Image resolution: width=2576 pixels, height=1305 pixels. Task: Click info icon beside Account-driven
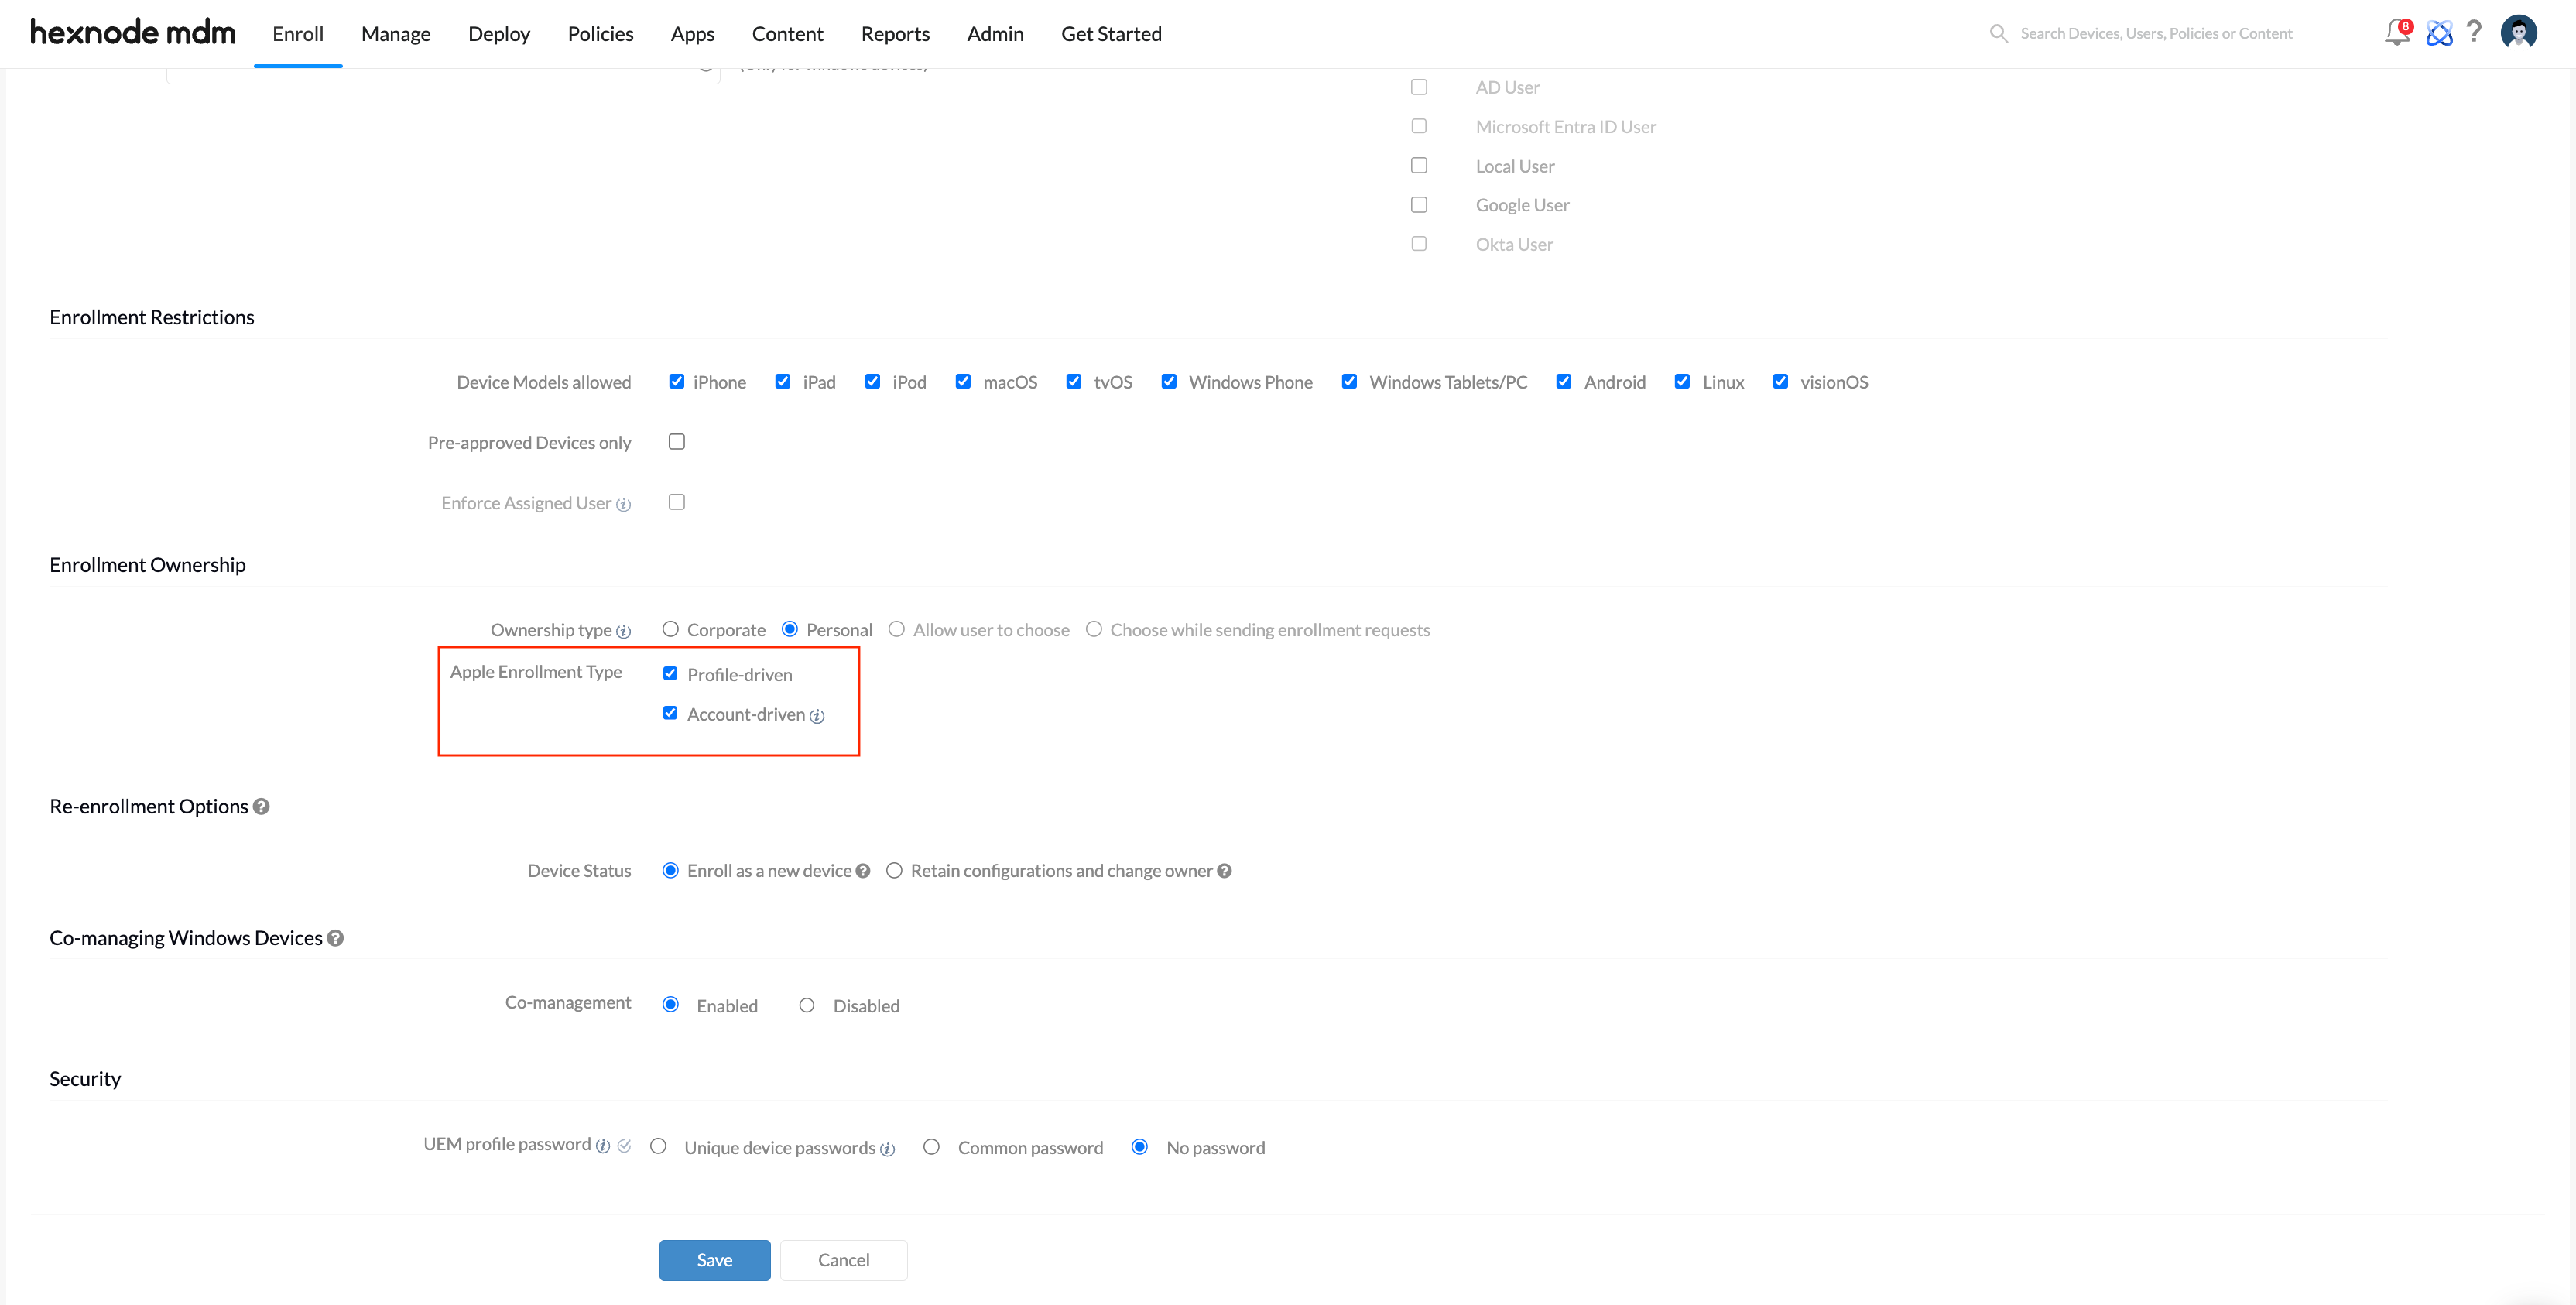817,716
